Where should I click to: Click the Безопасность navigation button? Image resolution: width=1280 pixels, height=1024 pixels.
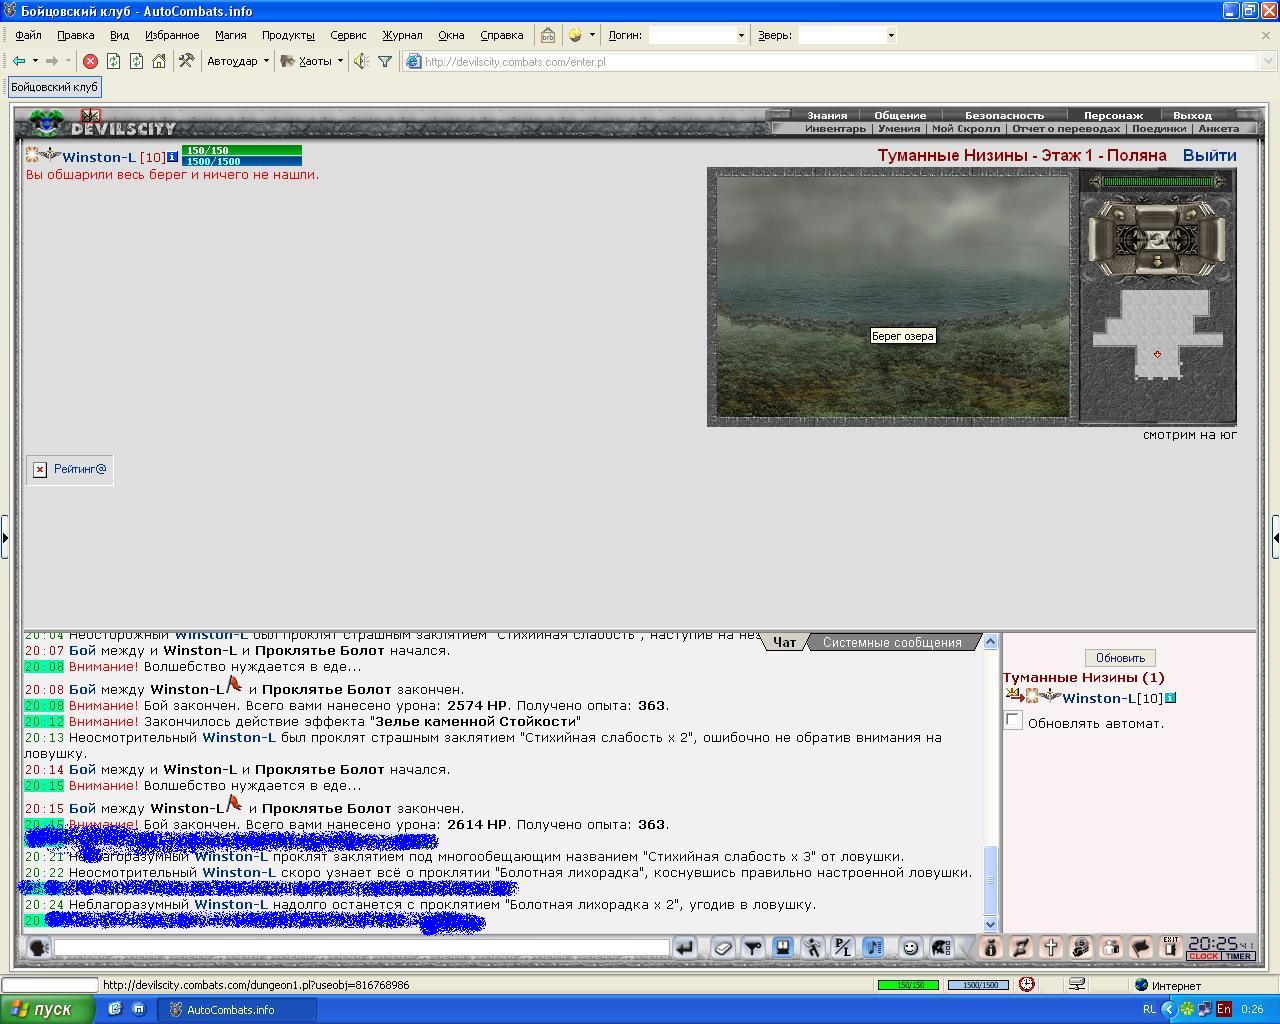tap(1003, 115)
